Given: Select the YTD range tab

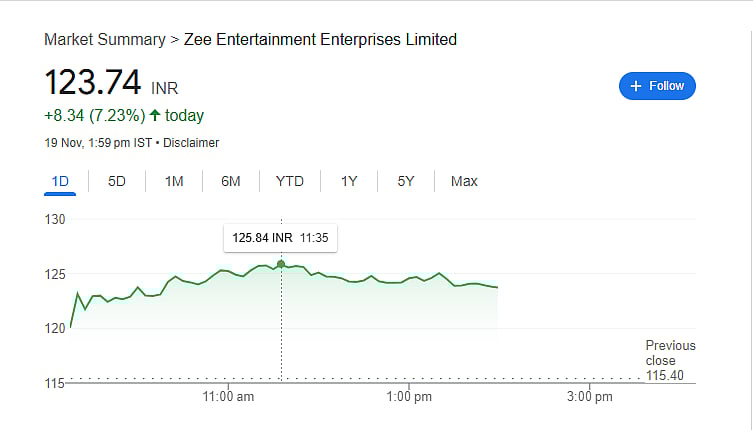Looking at the screenshot, I should pos(290,181).
